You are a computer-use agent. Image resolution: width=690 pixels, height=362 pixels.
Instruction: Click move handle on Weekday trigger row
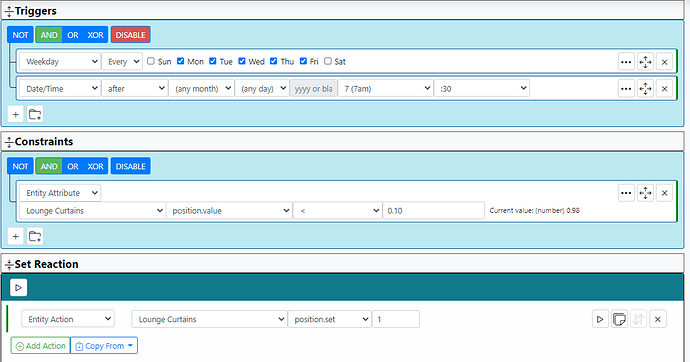click(645, 62)
